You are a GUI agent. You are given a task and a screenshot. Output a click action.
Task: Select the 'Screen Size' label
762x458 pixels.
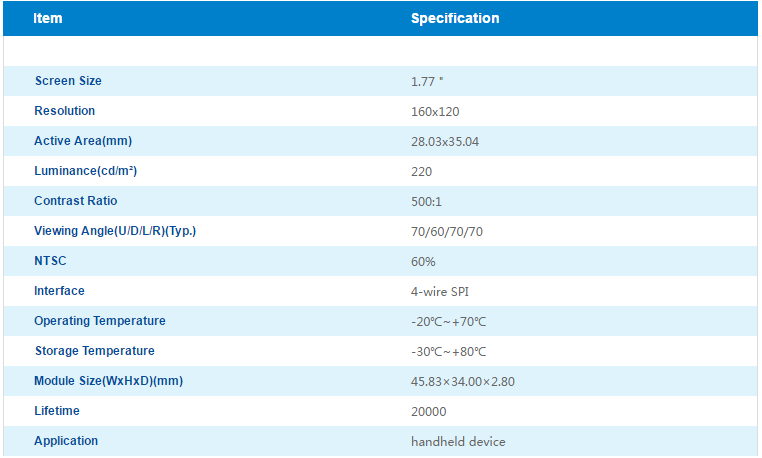point(68,81)
